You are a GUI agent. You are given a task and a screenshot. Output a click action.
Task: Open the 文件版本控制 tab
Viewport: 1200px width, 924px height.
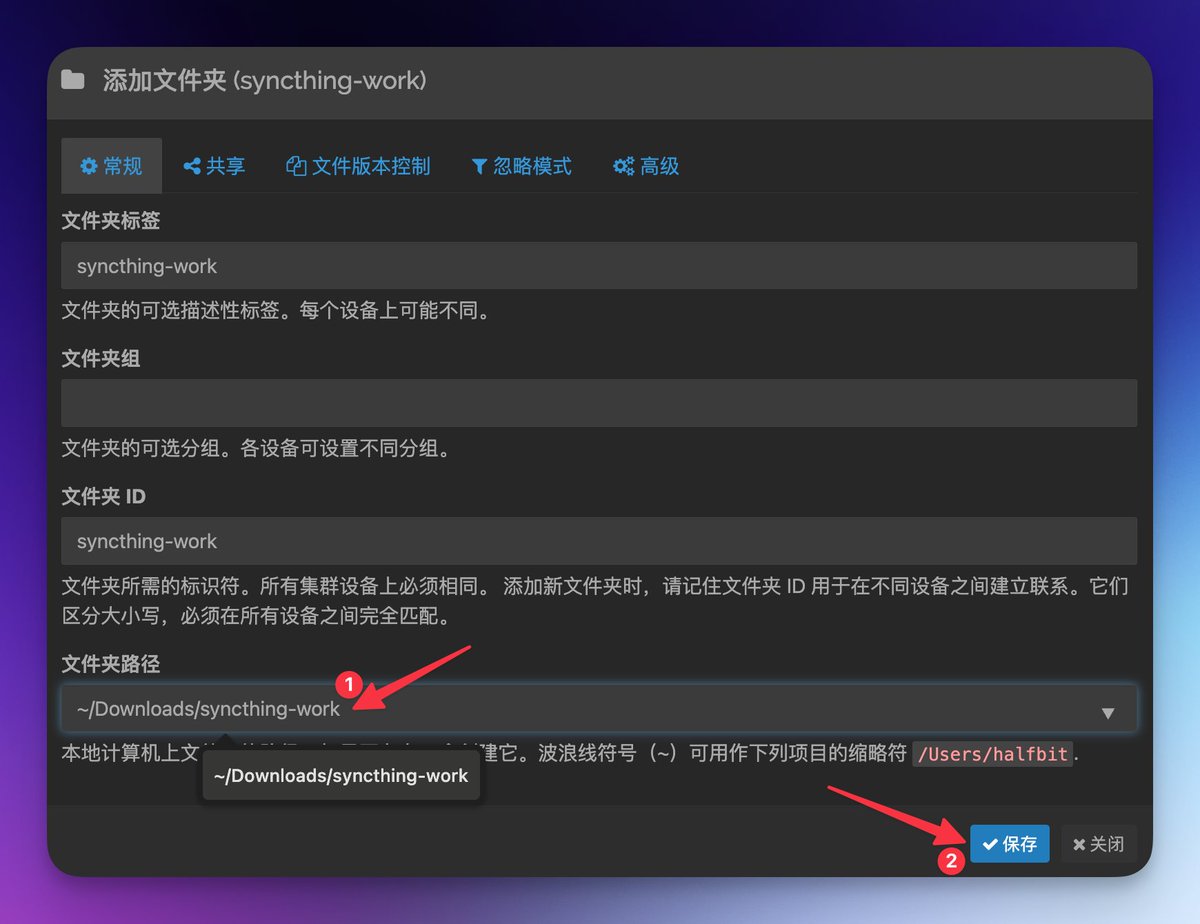click(x=358, y=166)
